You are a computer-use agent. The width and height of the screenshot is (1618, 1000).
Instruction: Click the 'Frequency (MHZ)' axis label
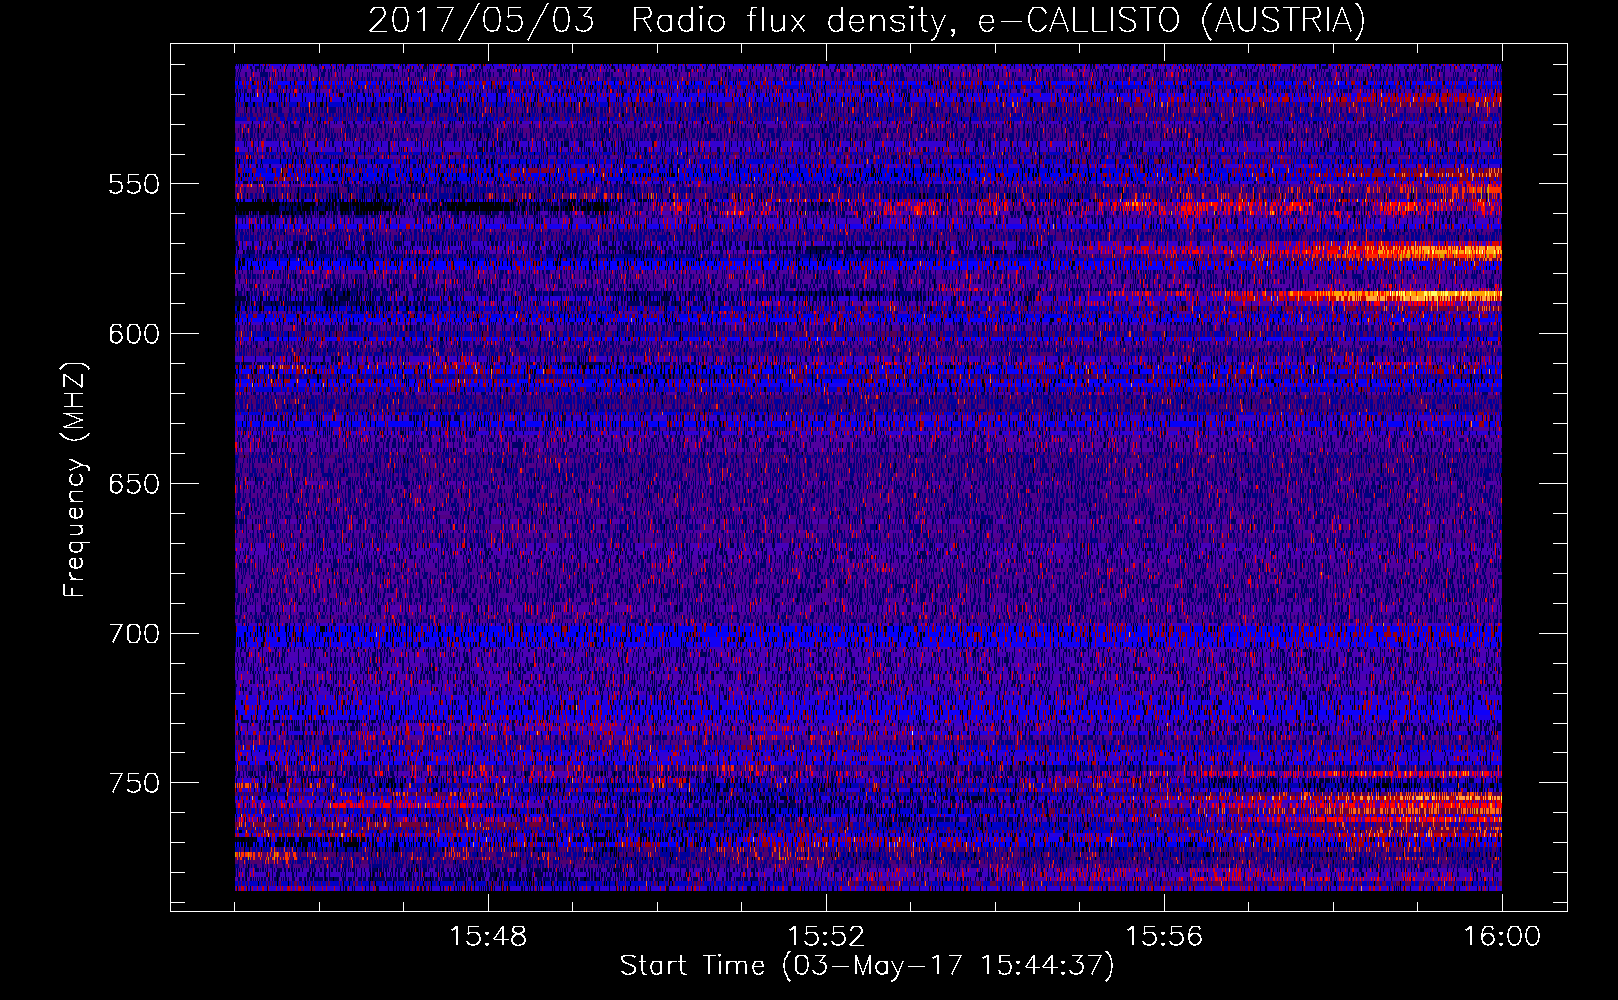pos(75,479)
